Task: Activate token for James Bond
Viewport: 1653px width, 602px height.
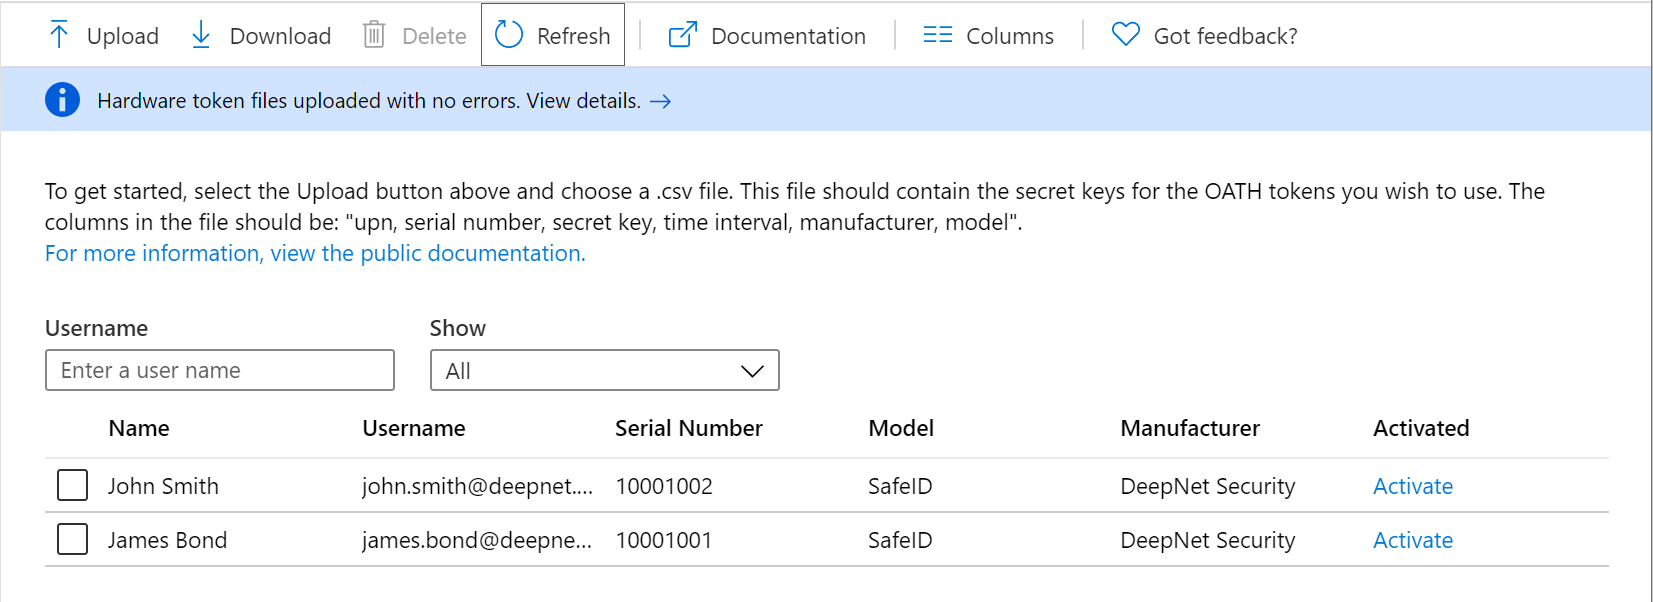Action: point(1412,540)
